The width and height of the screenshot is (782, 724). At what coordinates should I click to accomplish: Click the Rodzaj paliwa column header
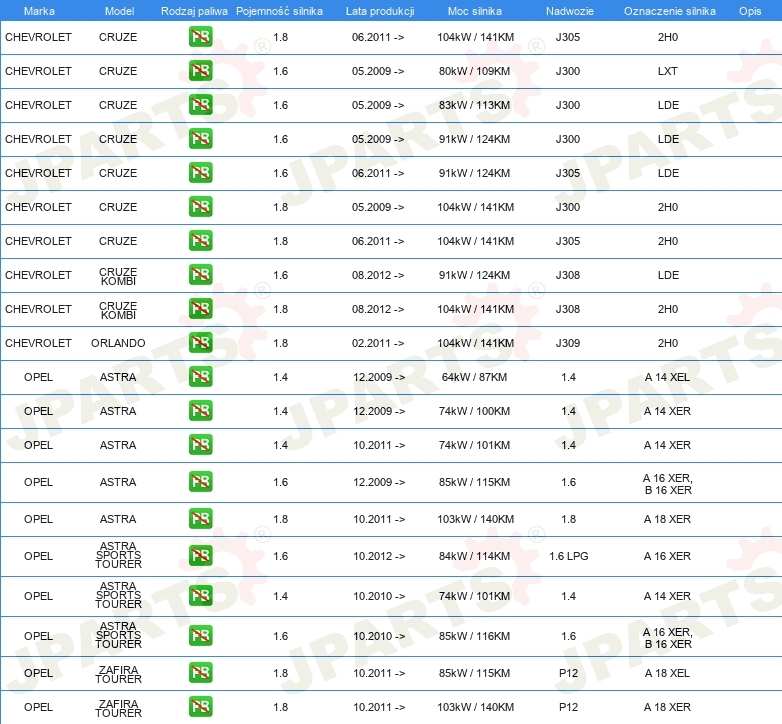click(194, 10)
